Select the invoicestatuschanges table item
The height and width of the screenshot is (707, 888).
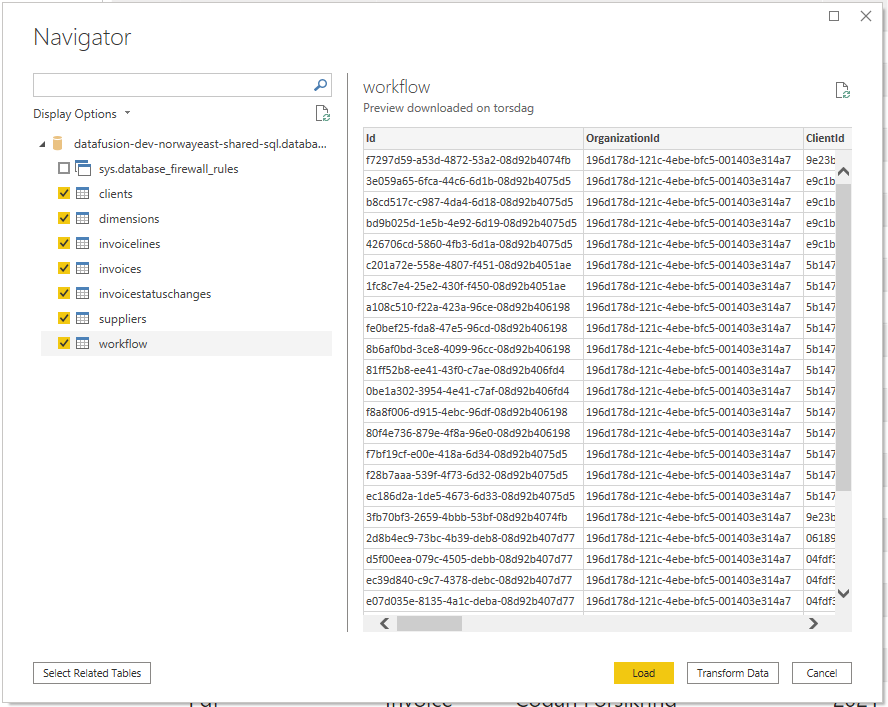tap(154, 294)
